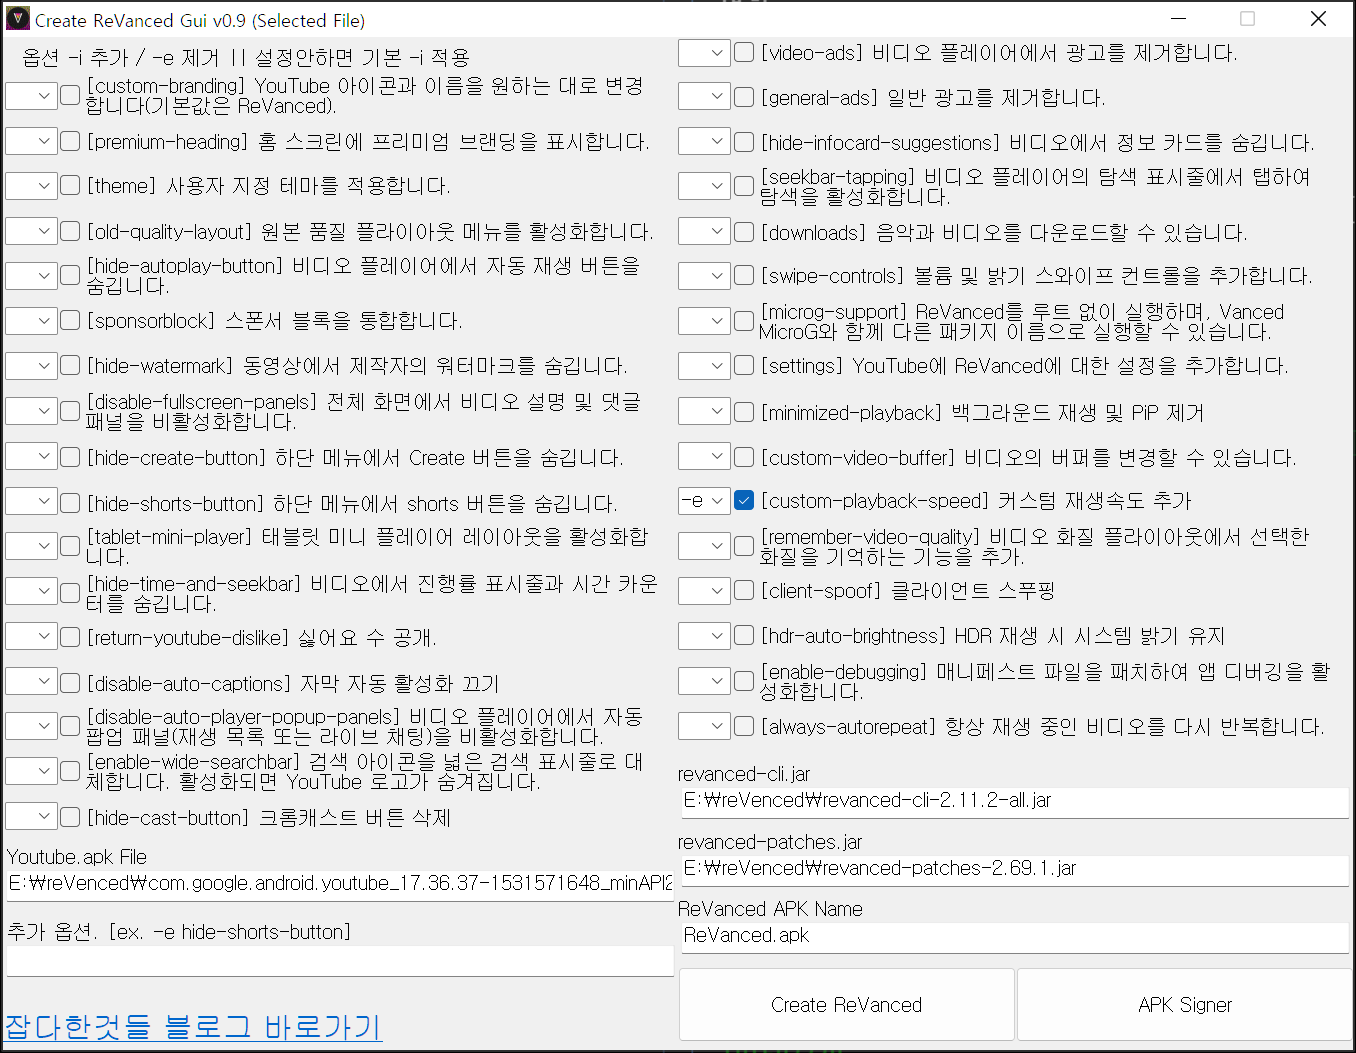Toggle hdr-auto-brightness checkbox
1356x1053 pixels.
[x=744, y=635]
